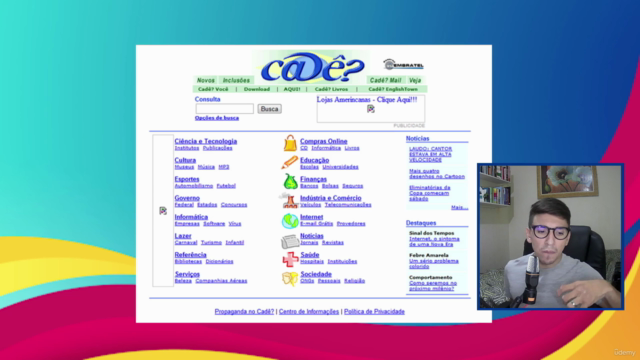Open Carnaval subcategory under Lazer
640x360 pixels.
coord(186,242)
